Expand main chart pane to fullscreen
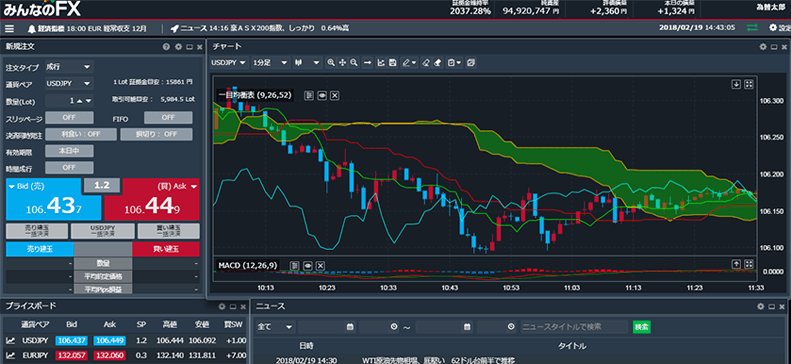The image size is (791, 364). (749, 85)
